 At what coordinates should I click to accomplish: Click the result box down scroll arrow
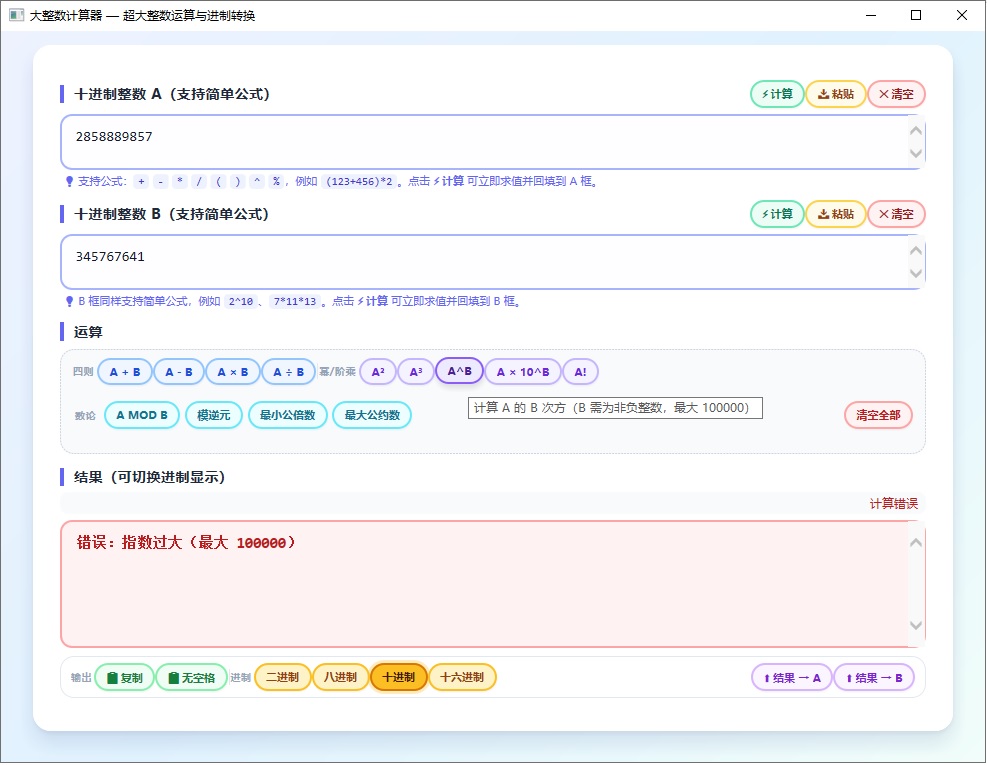(x=916, y=625)
